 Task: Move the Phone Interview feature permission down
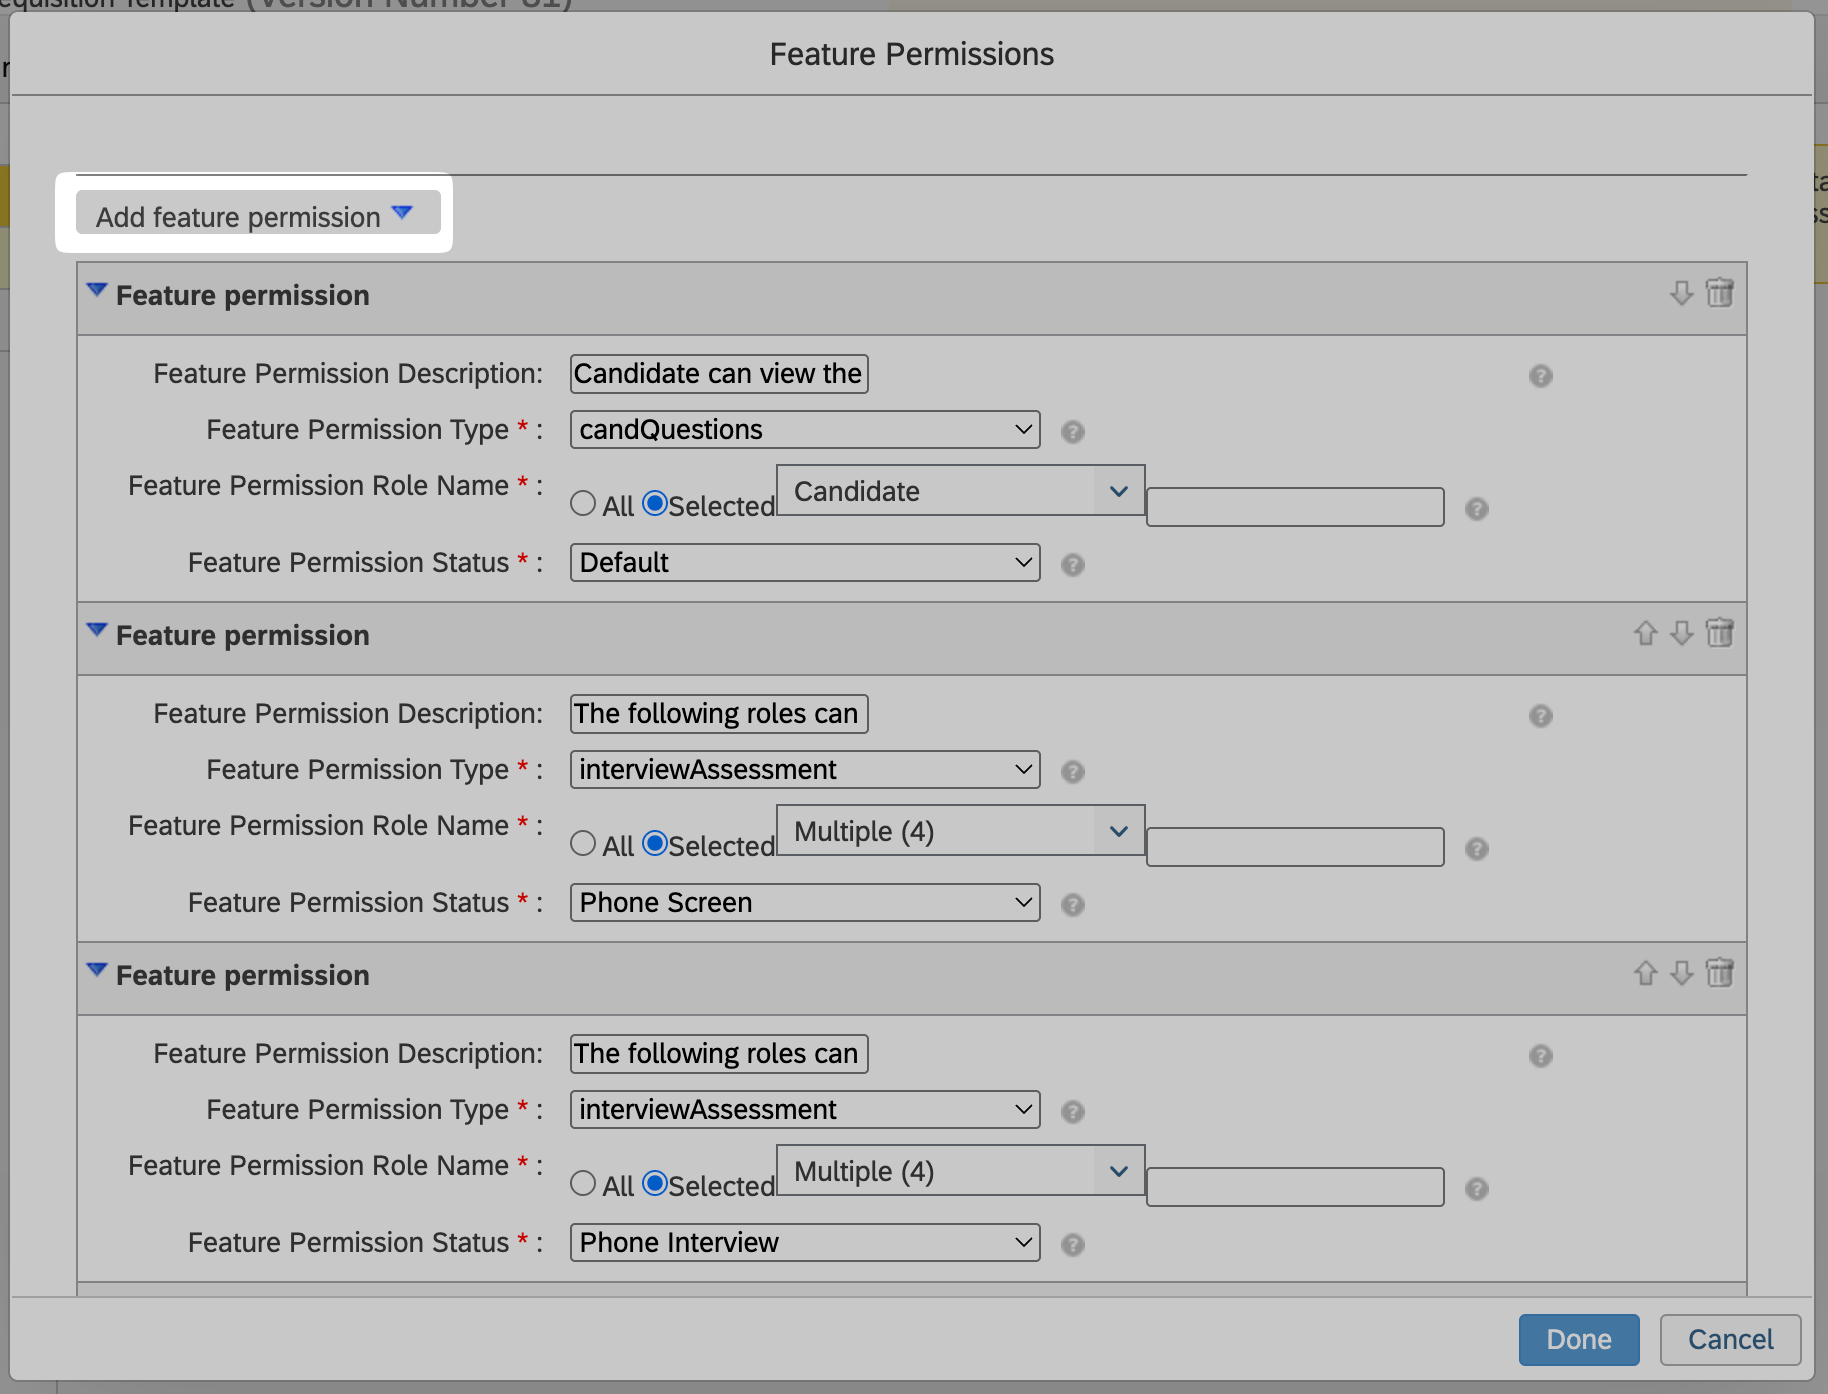[1681, 973]
